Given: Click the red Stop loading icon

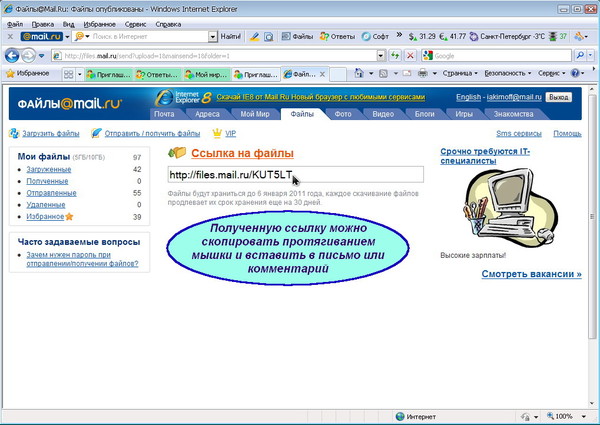Looking at the screenshot, I should point(410,56).
